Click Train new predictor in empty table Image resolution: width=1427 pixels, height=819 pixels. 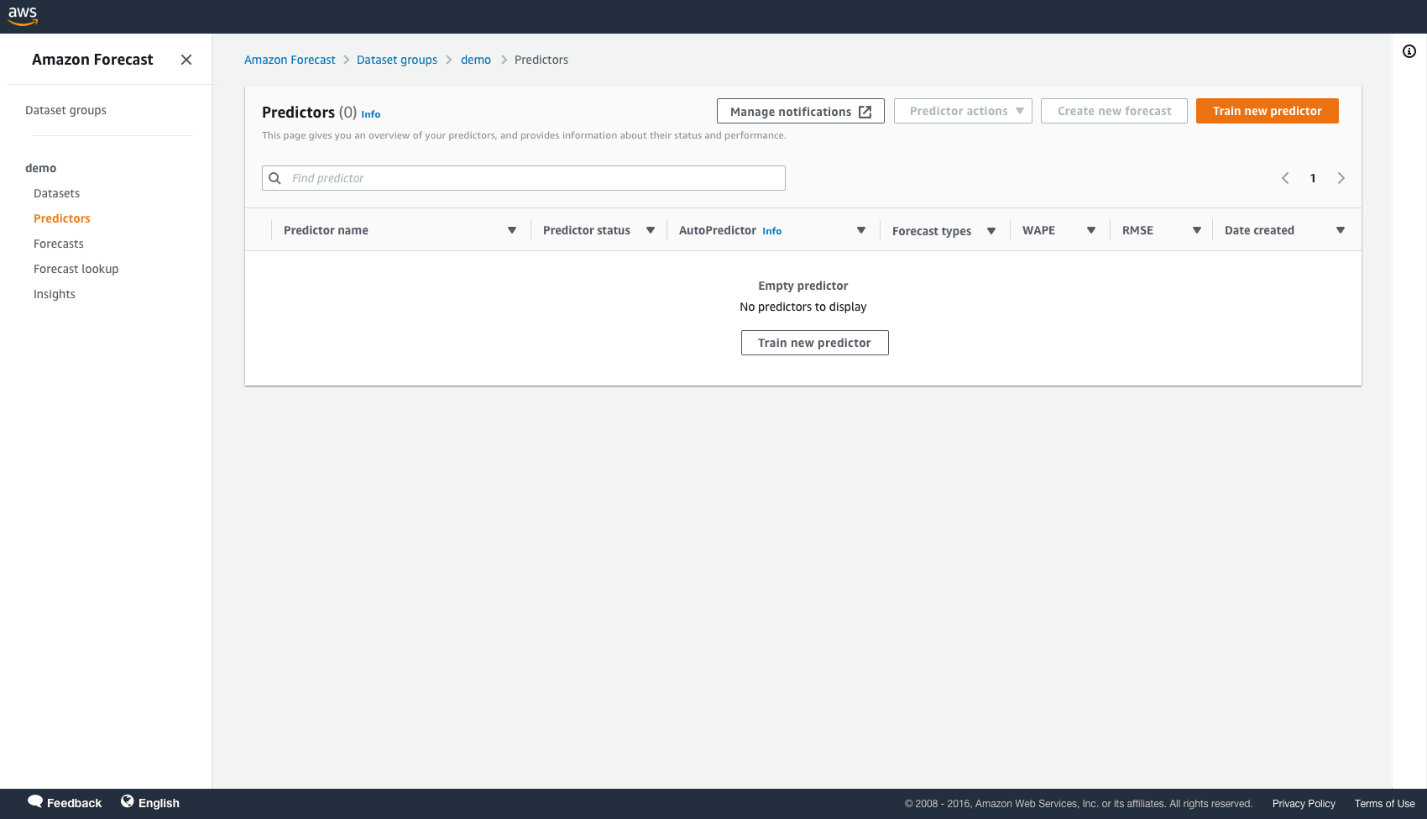point(815,343)
